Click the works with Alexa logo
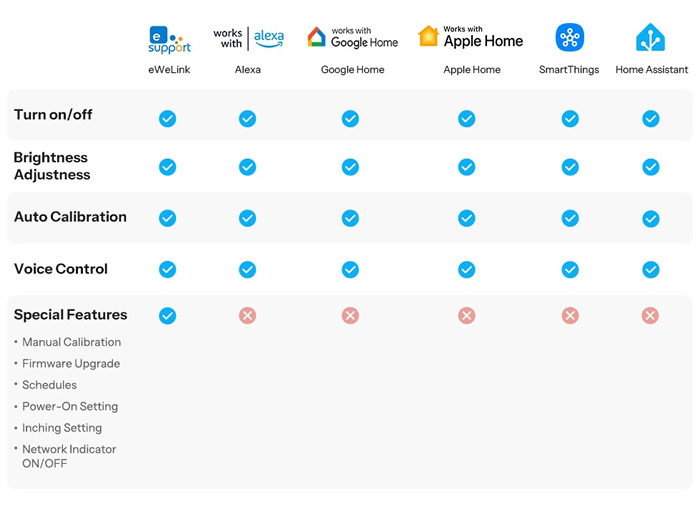Screen dimensions: 700x516 pyautogui.click(x=248, y=38)
